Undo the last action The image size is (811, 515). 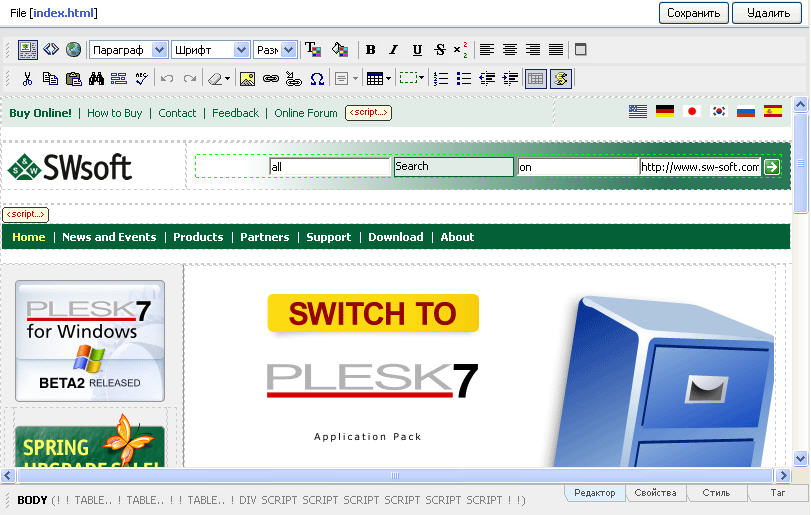point(167,79)
